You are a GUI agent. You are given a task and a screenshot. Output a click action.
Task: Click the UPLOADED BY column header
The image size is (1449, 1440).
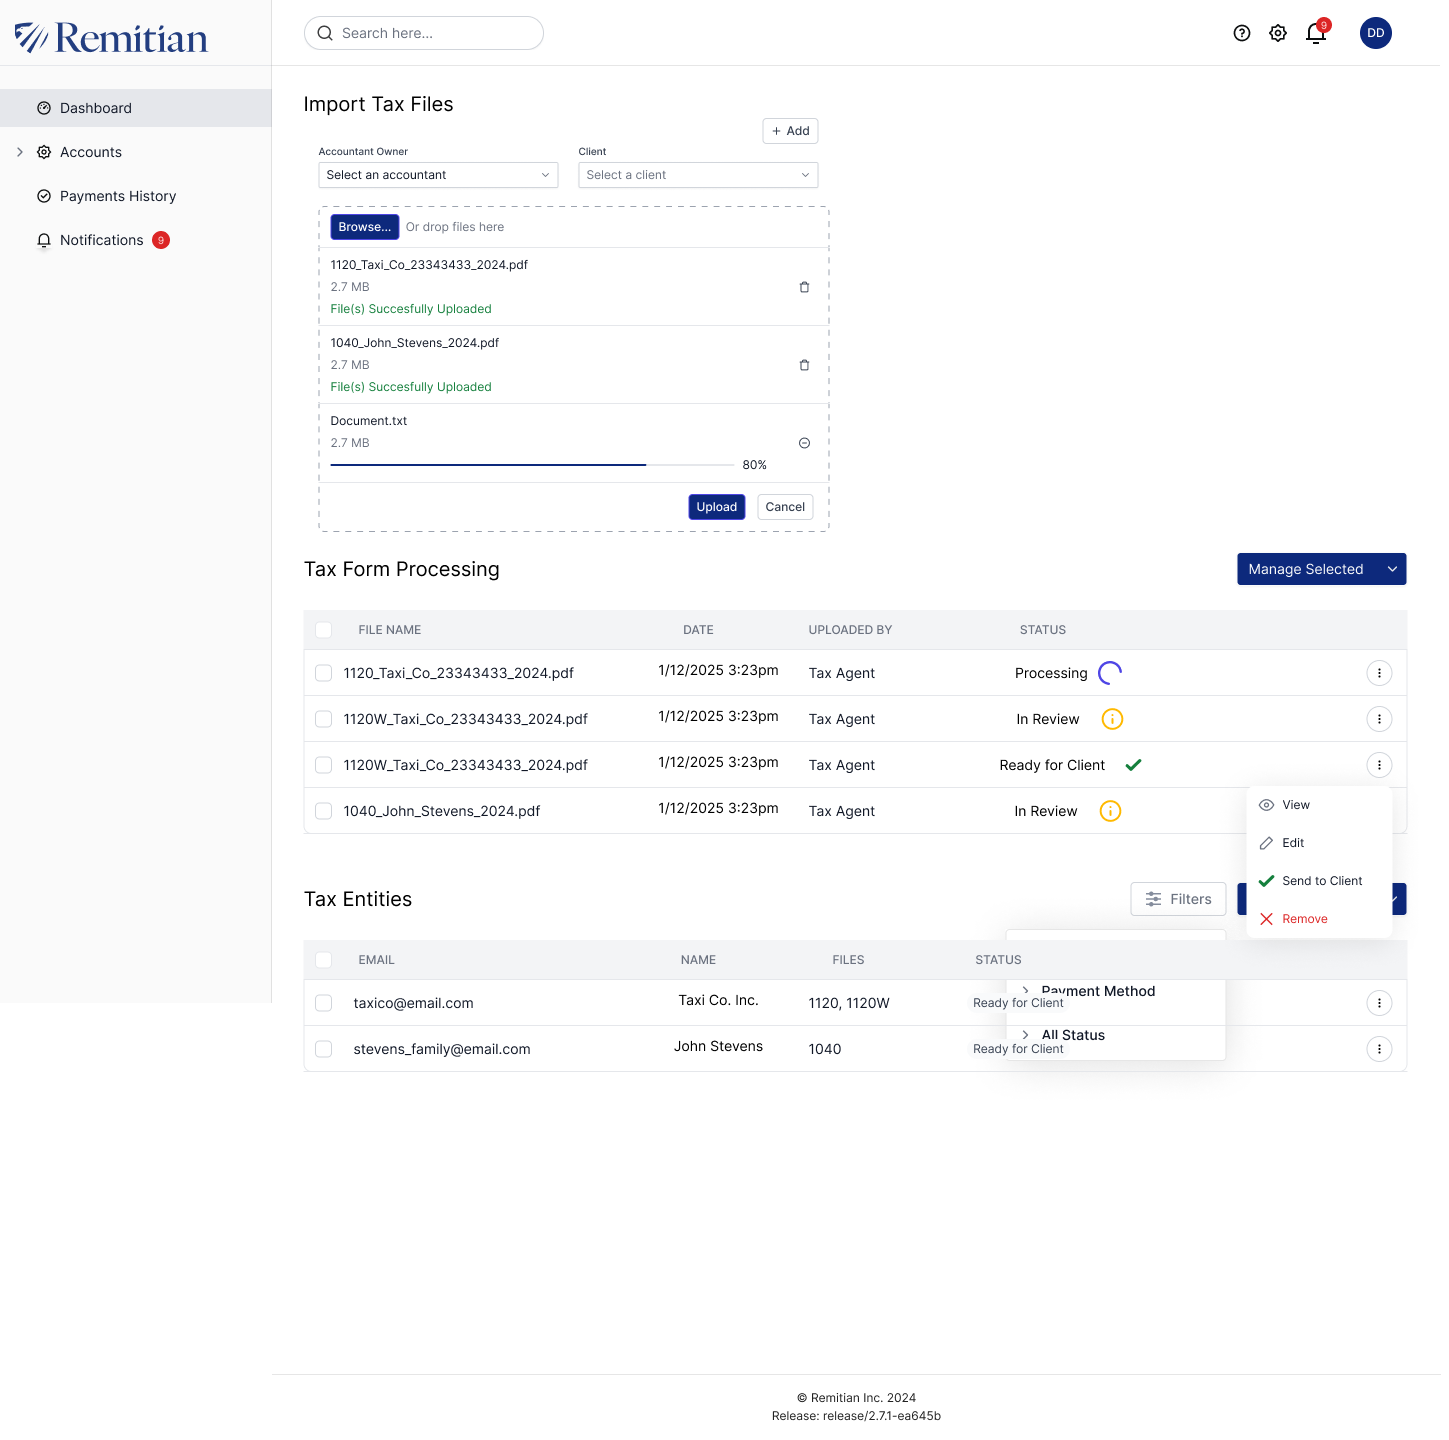850,630
